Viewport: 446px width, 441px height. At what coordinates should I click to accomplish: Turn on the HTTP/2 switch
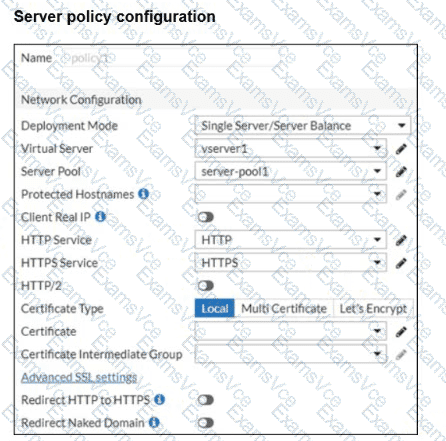pyautogui.click(x=206, y=286)
